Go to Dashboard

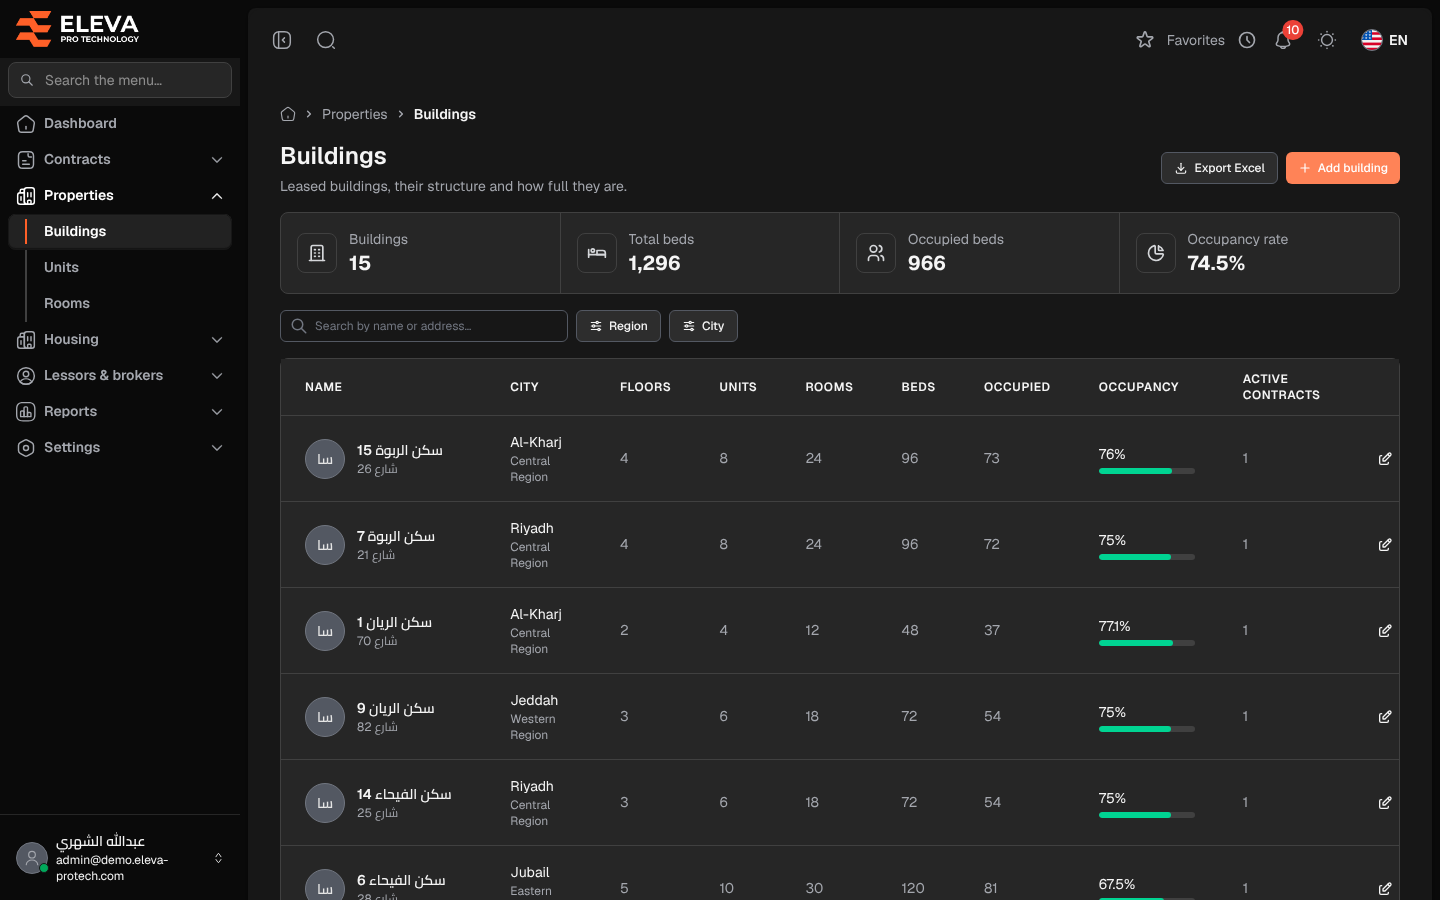click(x=120, y=123)
